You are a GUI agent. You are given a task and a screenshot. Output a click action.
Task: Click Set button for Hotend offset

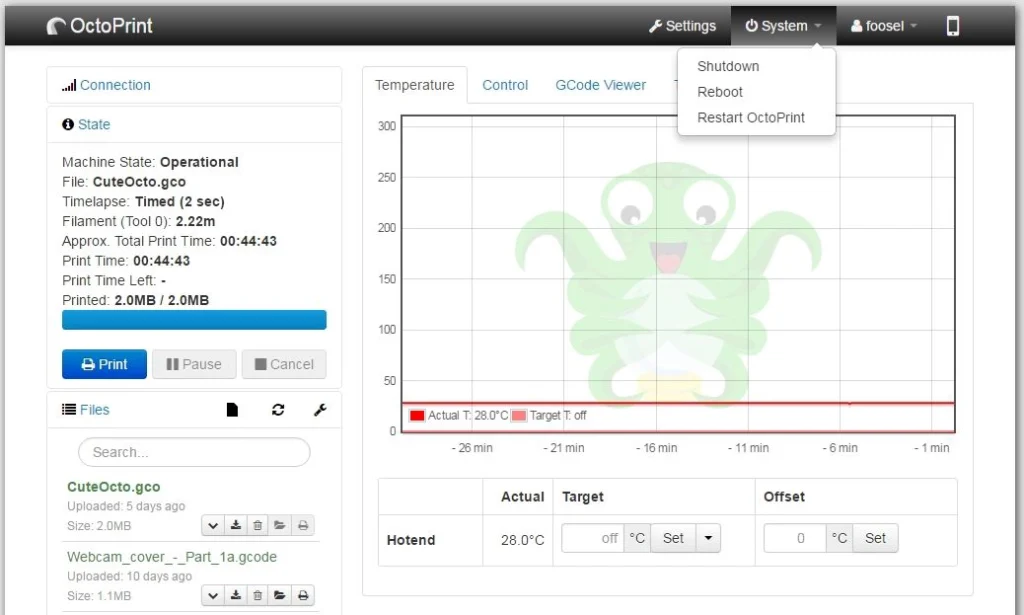point(875,538)
